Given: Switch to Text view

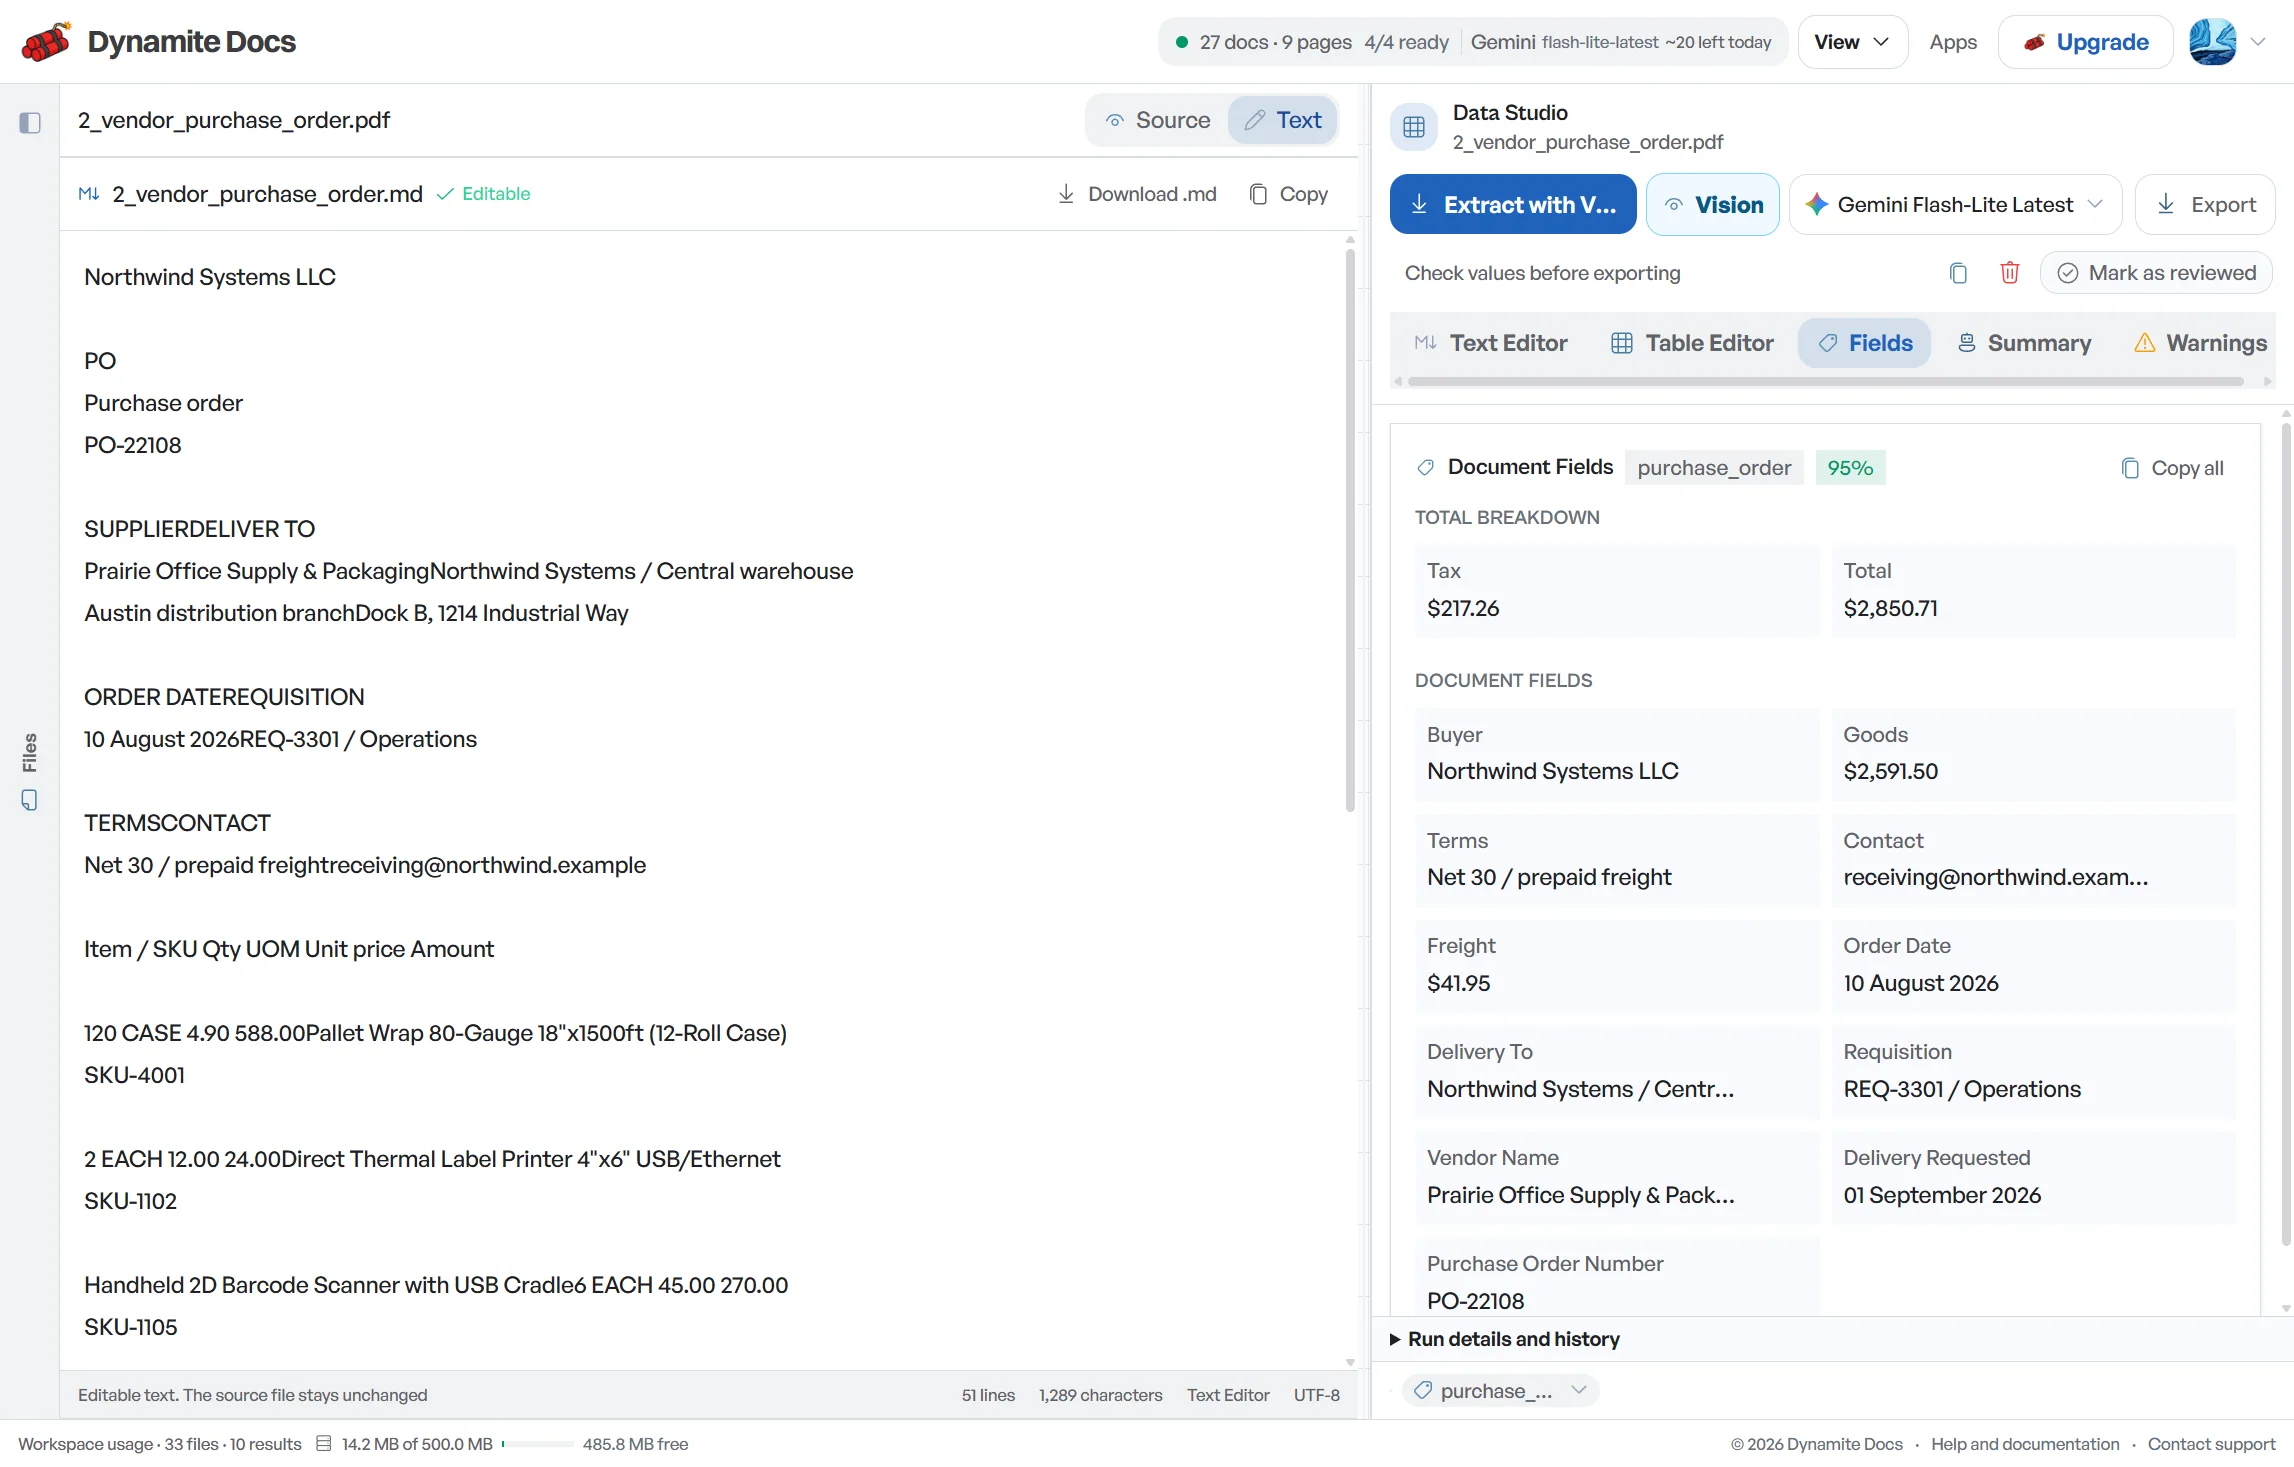Looking at the screenshot, I should (1283, 120).
